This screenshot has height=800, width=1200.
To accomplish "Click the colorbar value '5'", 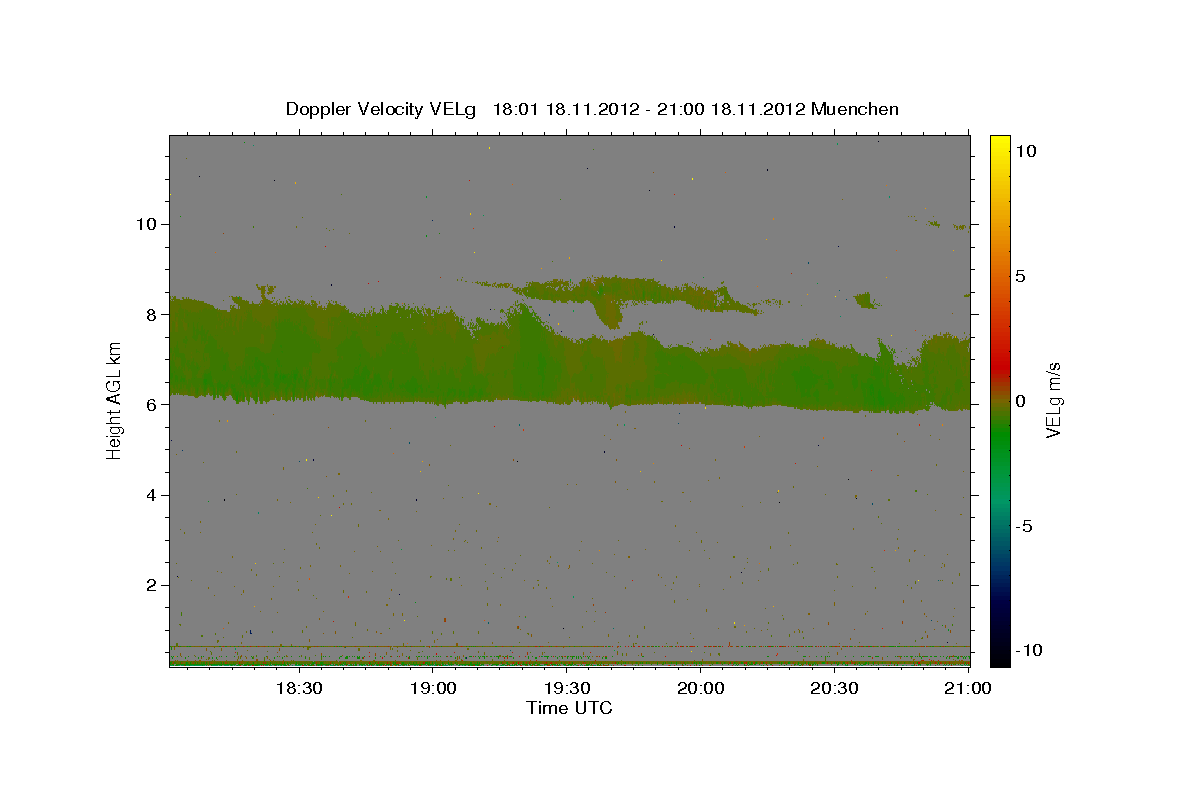I will tap(1020, 276).
